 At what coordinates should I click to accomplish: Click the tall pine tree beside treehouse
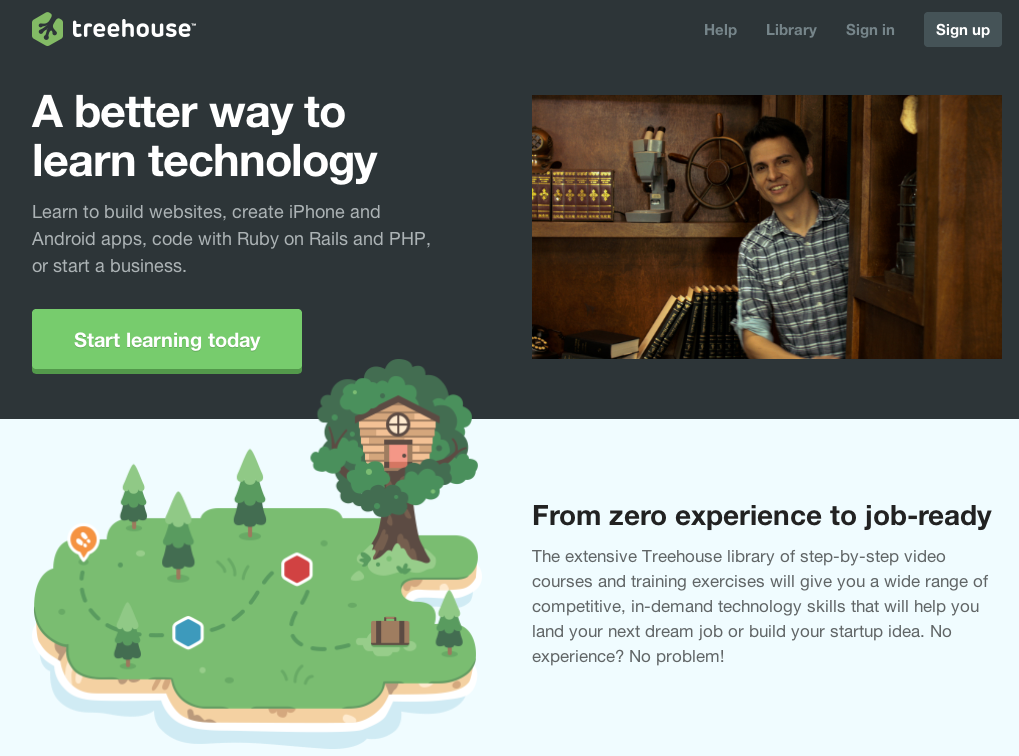[250, 493]
